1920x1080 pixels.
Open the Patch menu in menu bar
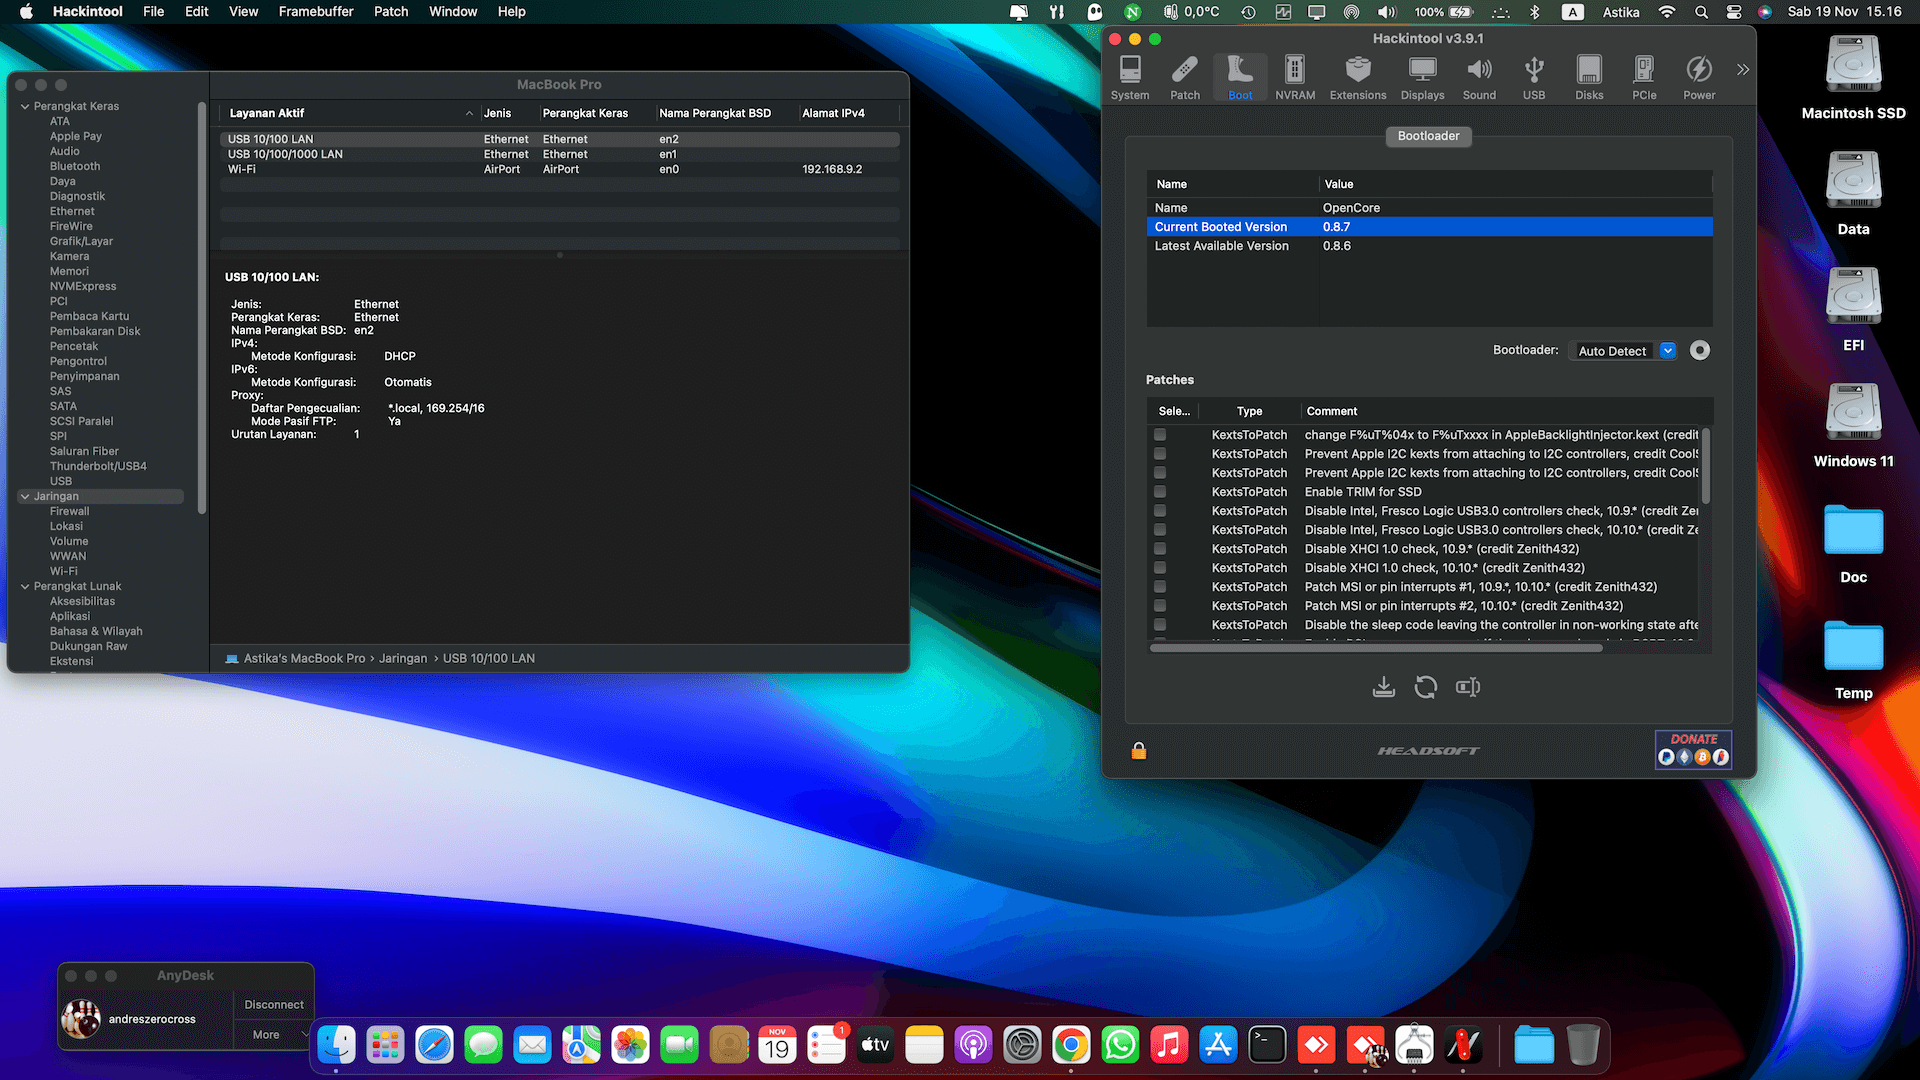click(x=391, y=12)
